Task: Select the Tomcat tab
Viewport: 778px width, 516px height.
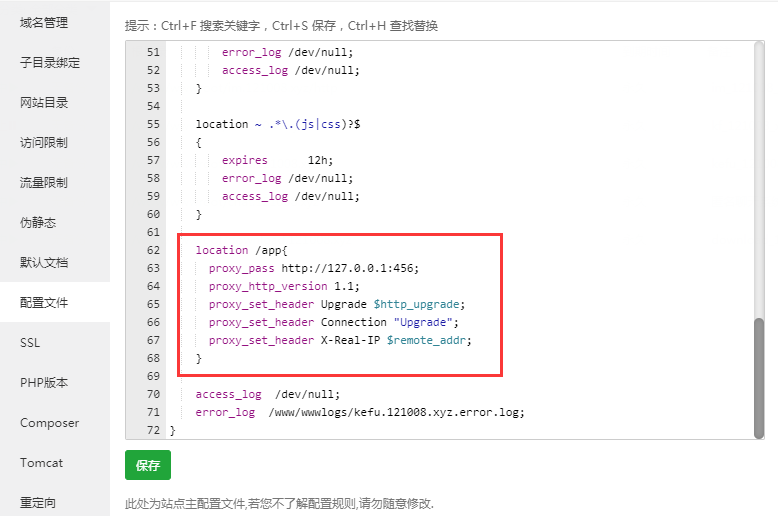Action: 41,463
